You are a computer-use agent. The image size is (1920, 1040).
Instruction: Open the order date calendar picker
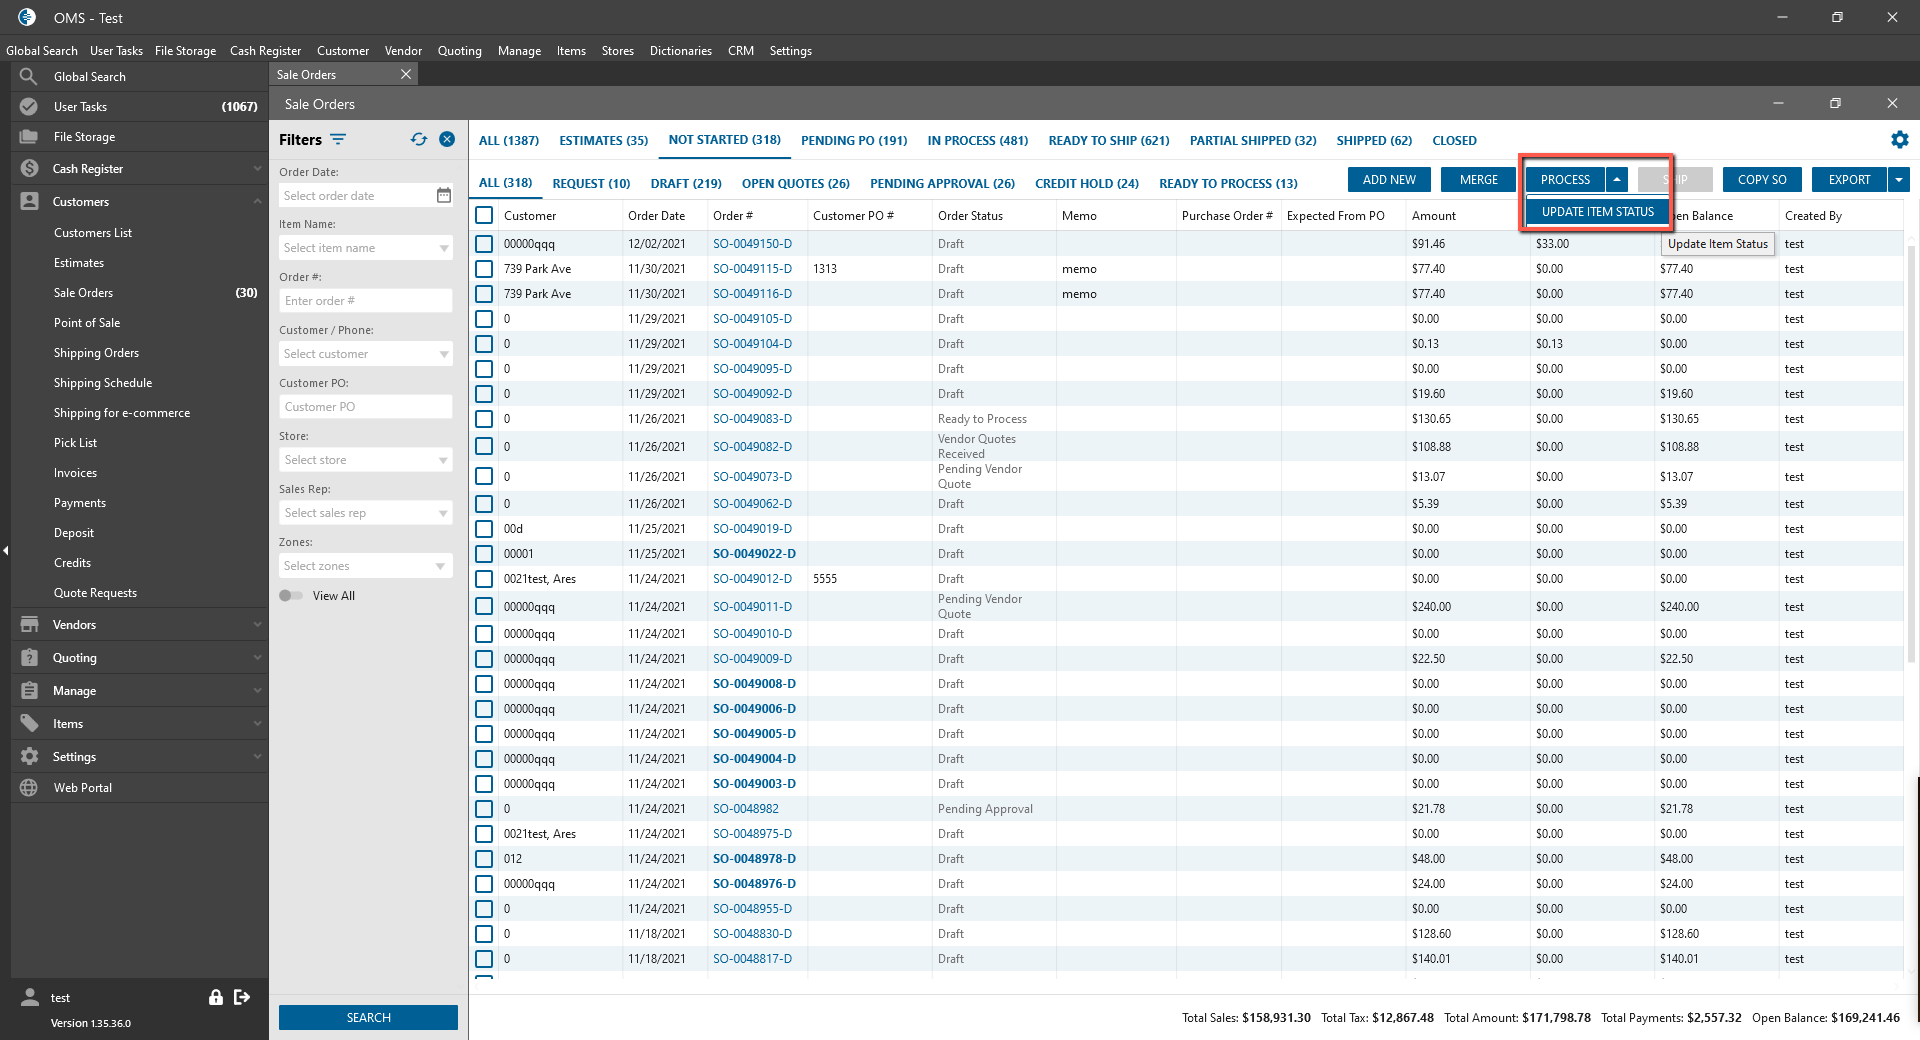pyautogui.click(x=444, y=196)
